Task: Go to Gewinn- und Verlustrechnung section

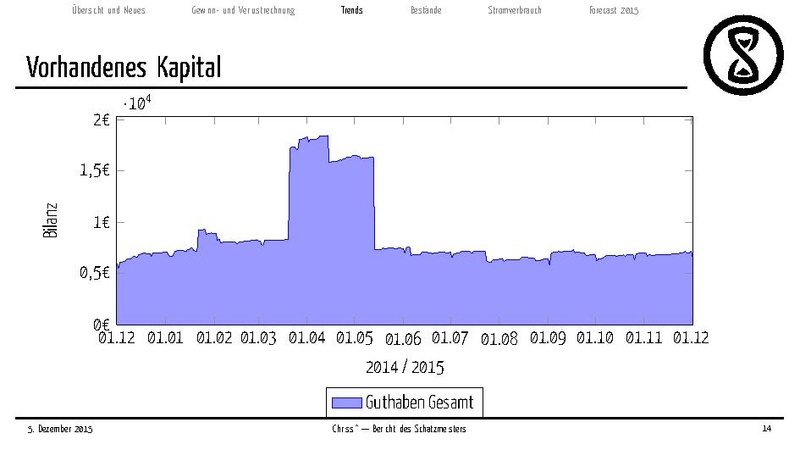Action: pyautogui.click(x=241, y=10)
